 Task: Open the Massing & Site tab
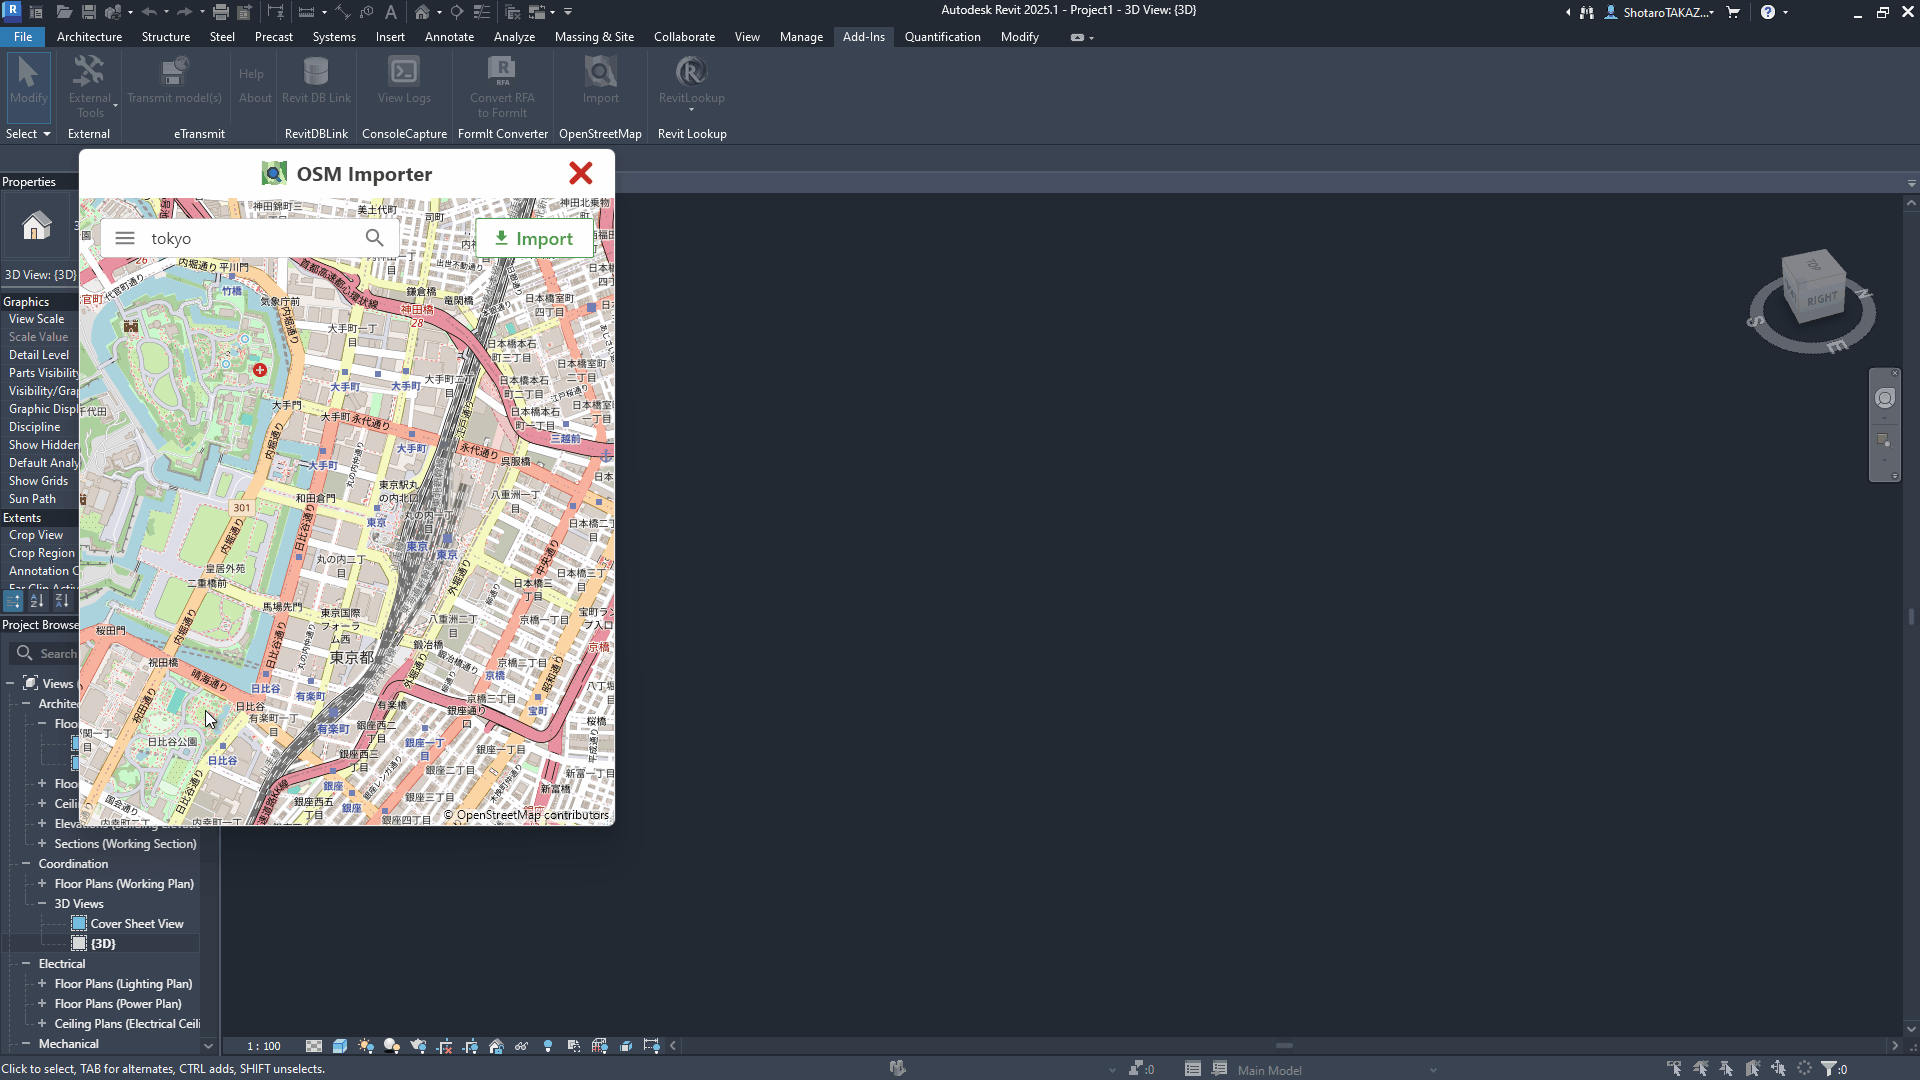pyautogui.click(x=594, y=37)
